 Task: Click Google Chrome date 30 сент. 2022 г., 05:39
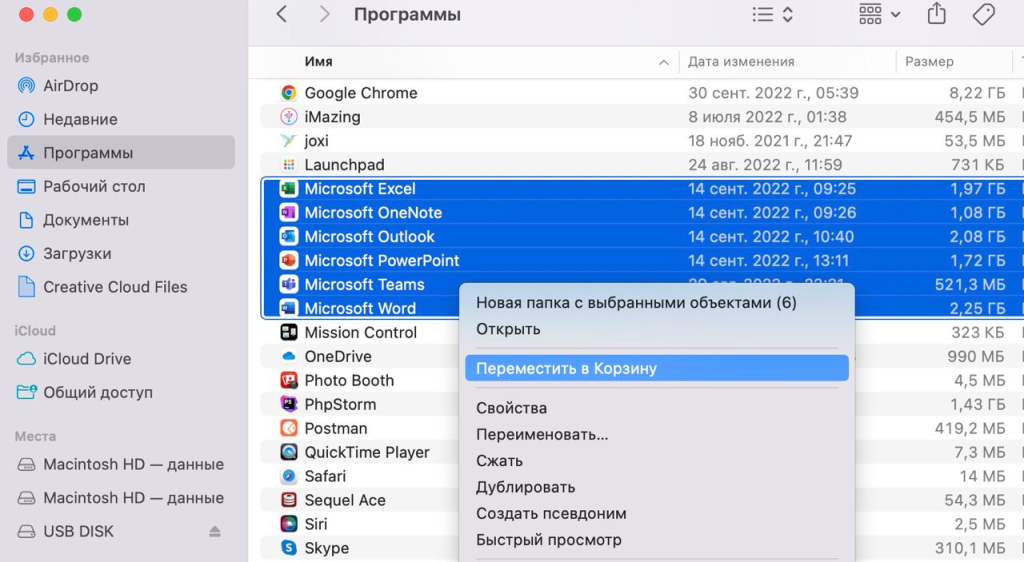(773, 93)
